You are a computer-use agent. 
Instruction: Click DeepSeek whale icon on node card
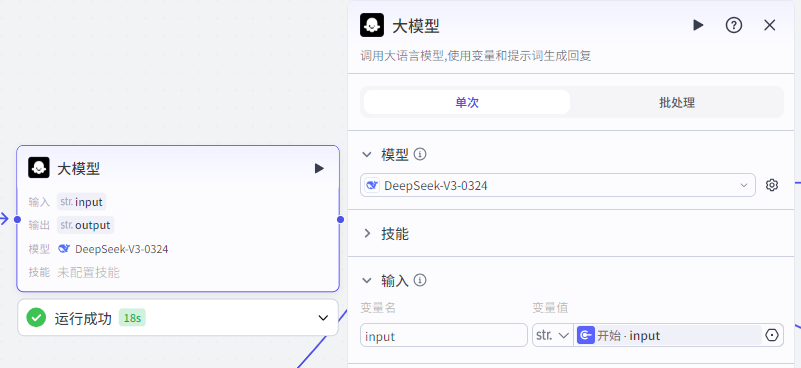pyautogui.click(x=64, y=249)
